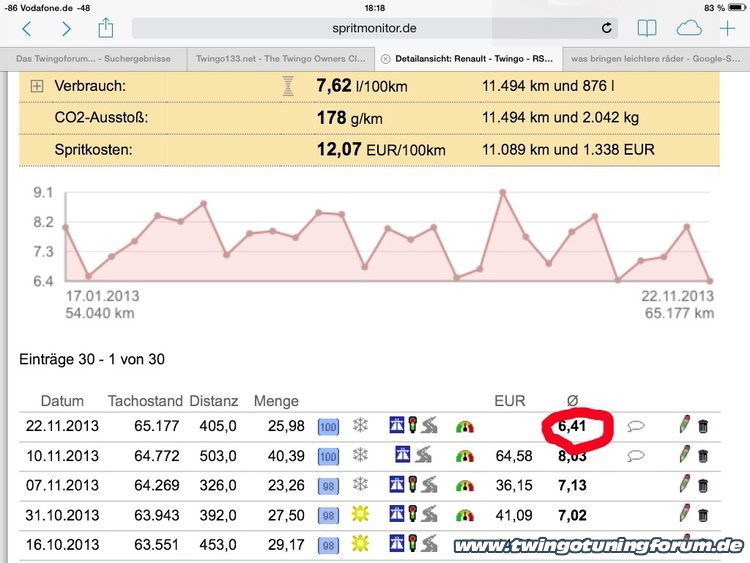Go back with Safari back arrow

(27, 29)
